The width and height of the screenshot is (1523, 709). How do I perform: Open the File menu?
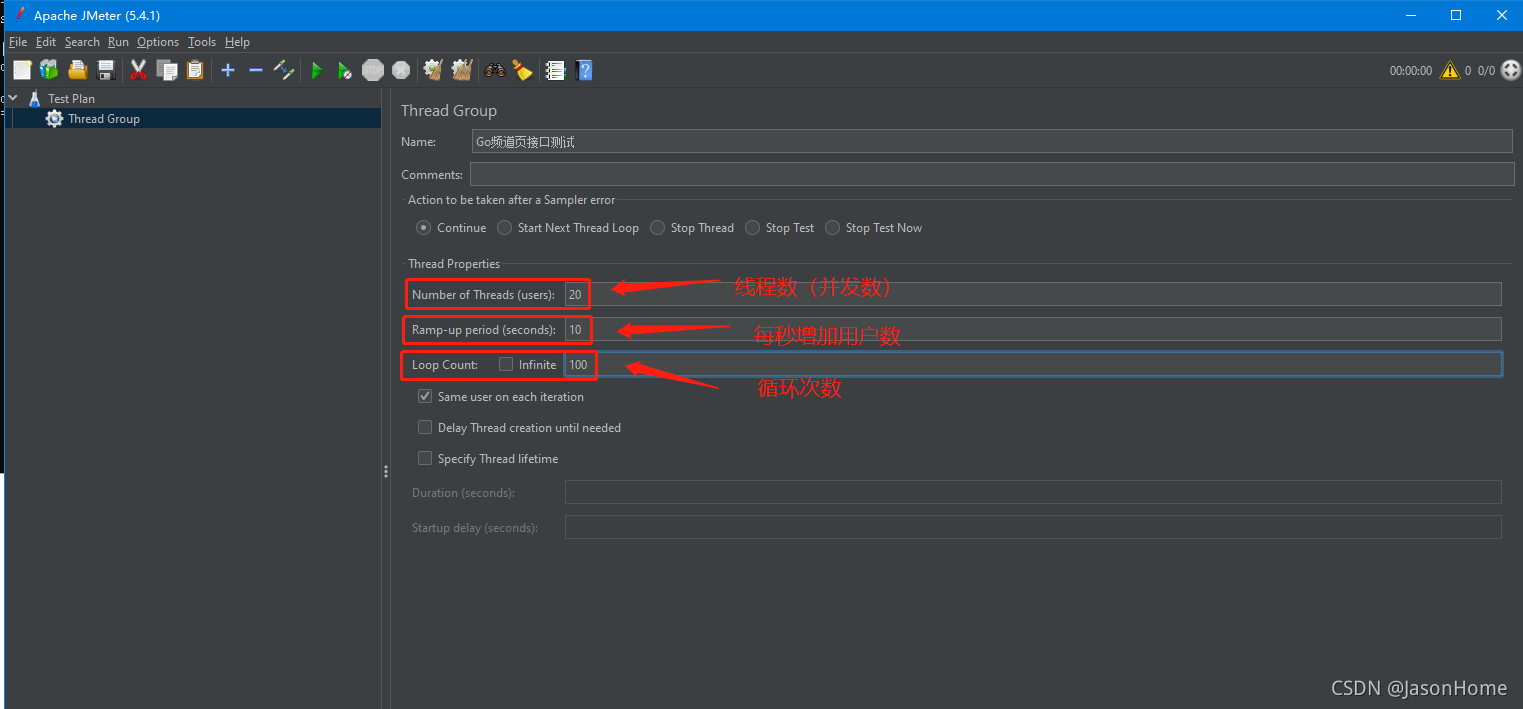(18, 42)
